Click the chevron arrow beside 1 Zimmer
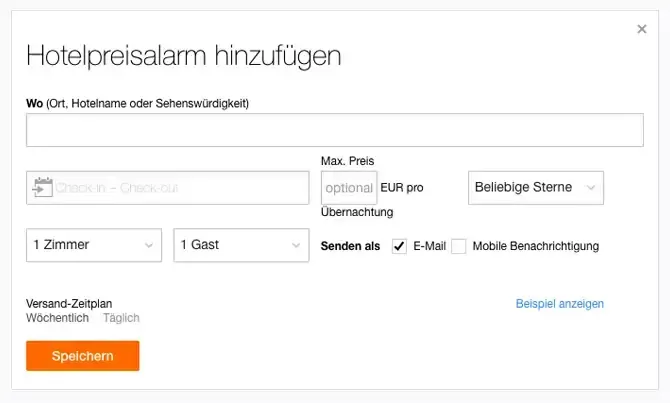The width and height of the screenshot is (670, 403). point(149,245)
